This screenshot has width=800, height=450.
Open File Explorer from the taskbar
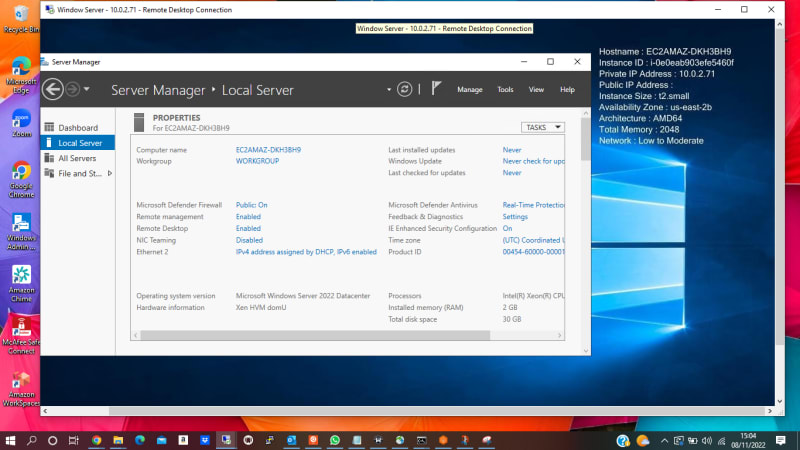(x=118, y=440)
